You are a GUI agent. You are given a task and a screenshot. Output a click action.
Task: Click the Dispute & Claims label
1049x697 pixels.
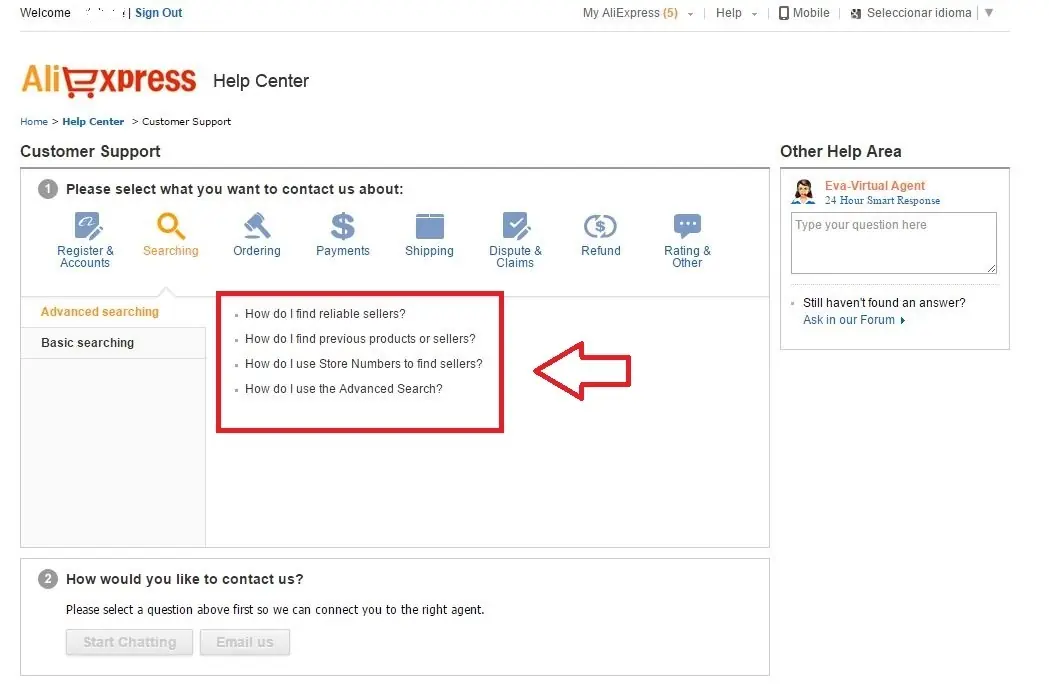pyautogui.click(x=515, y=257)
